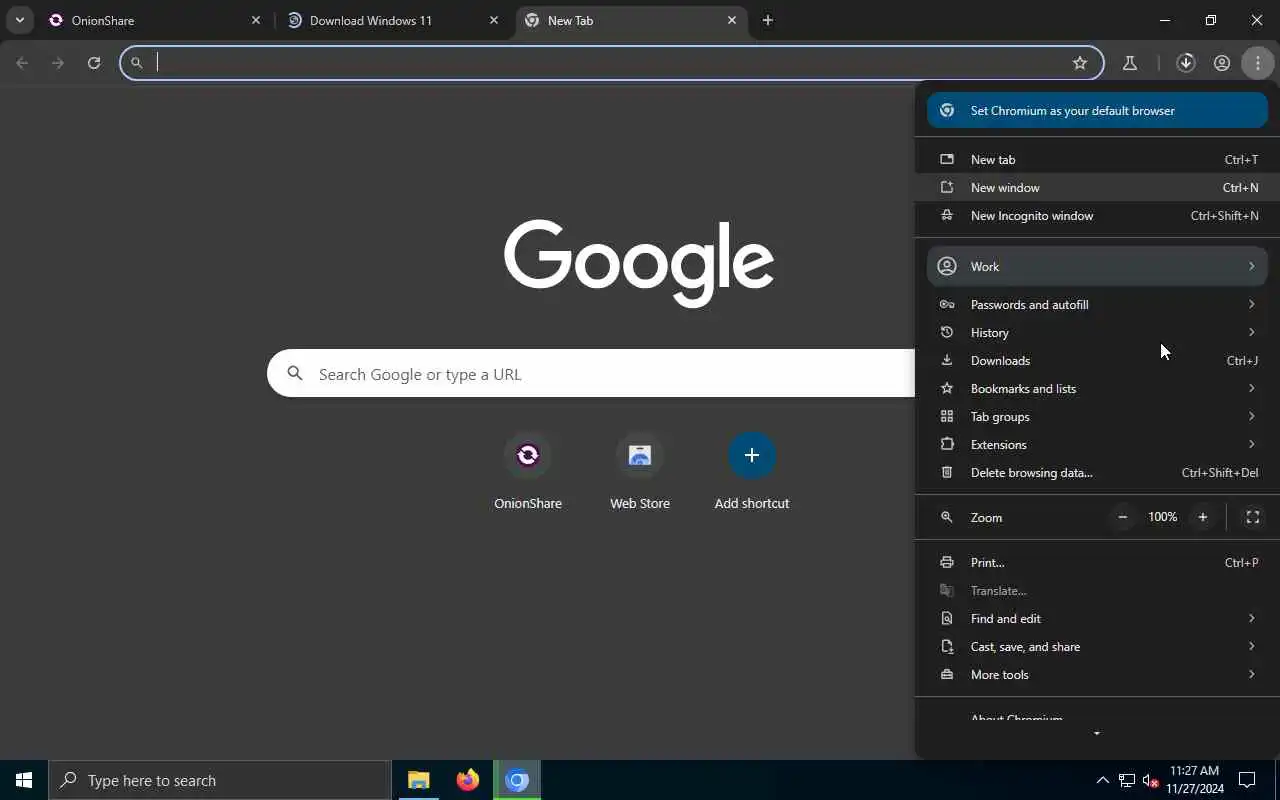Image resolution: width=1280 pixels, height=800 pixels.
Task: Click the Google search box
Action: point(591,374)
